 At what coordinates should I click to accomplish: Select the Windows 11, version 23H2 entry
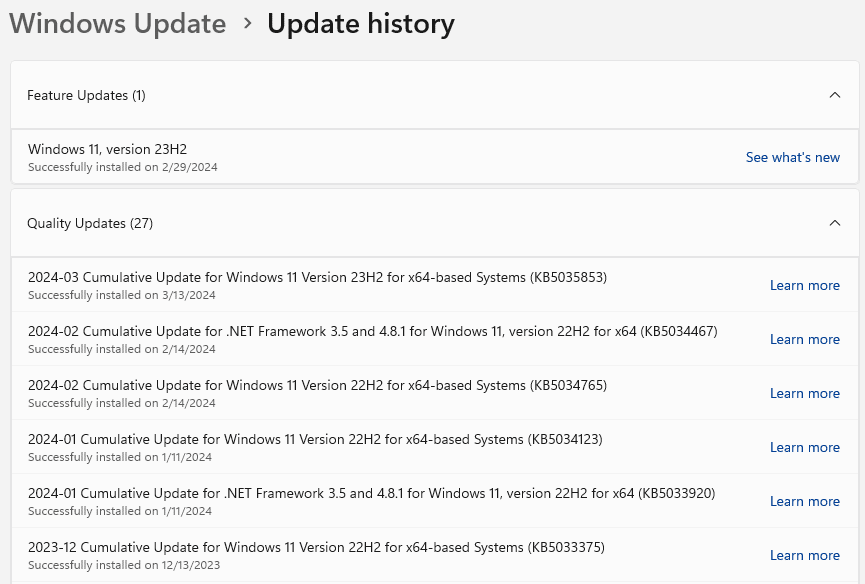point(435,157)
